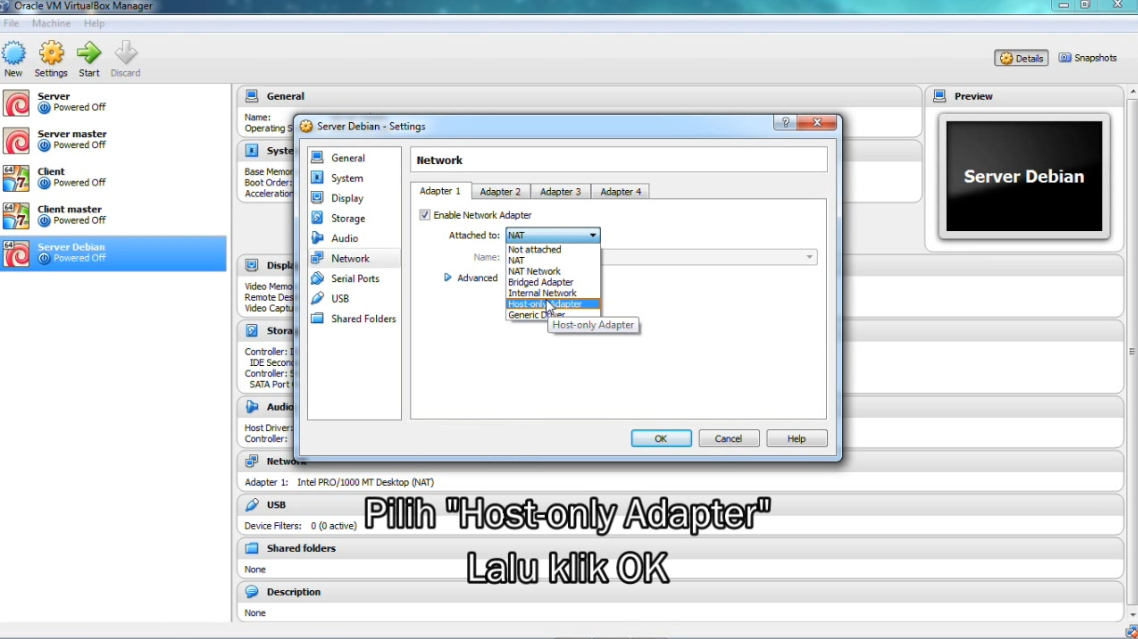Click the General section icon in details pane
1138x639 pixels.
252,96
